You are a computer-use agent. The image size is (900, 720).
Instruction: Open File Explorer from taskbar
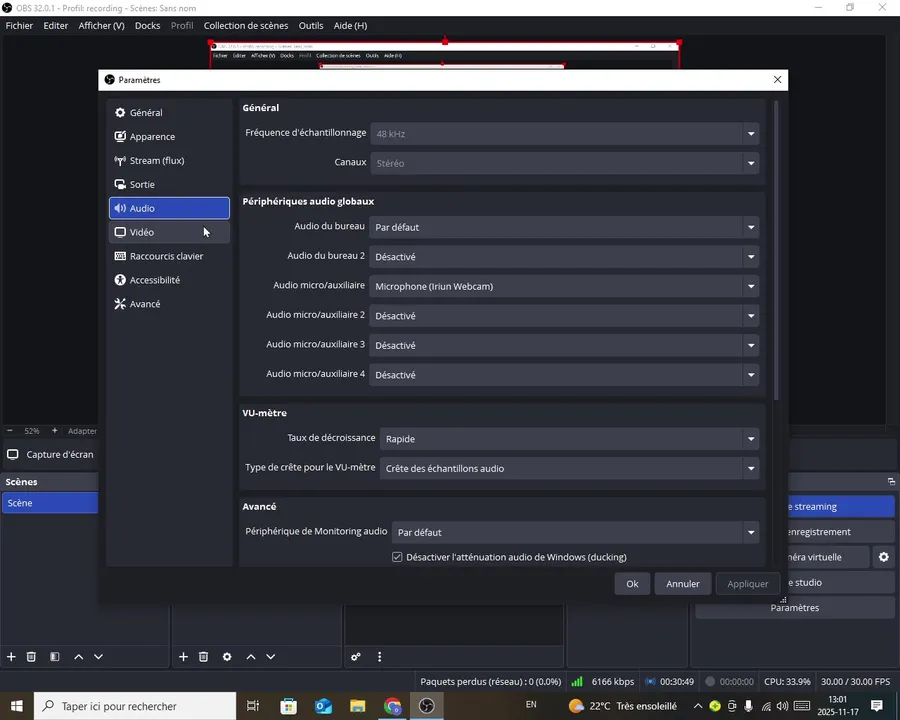pos(358,706)
